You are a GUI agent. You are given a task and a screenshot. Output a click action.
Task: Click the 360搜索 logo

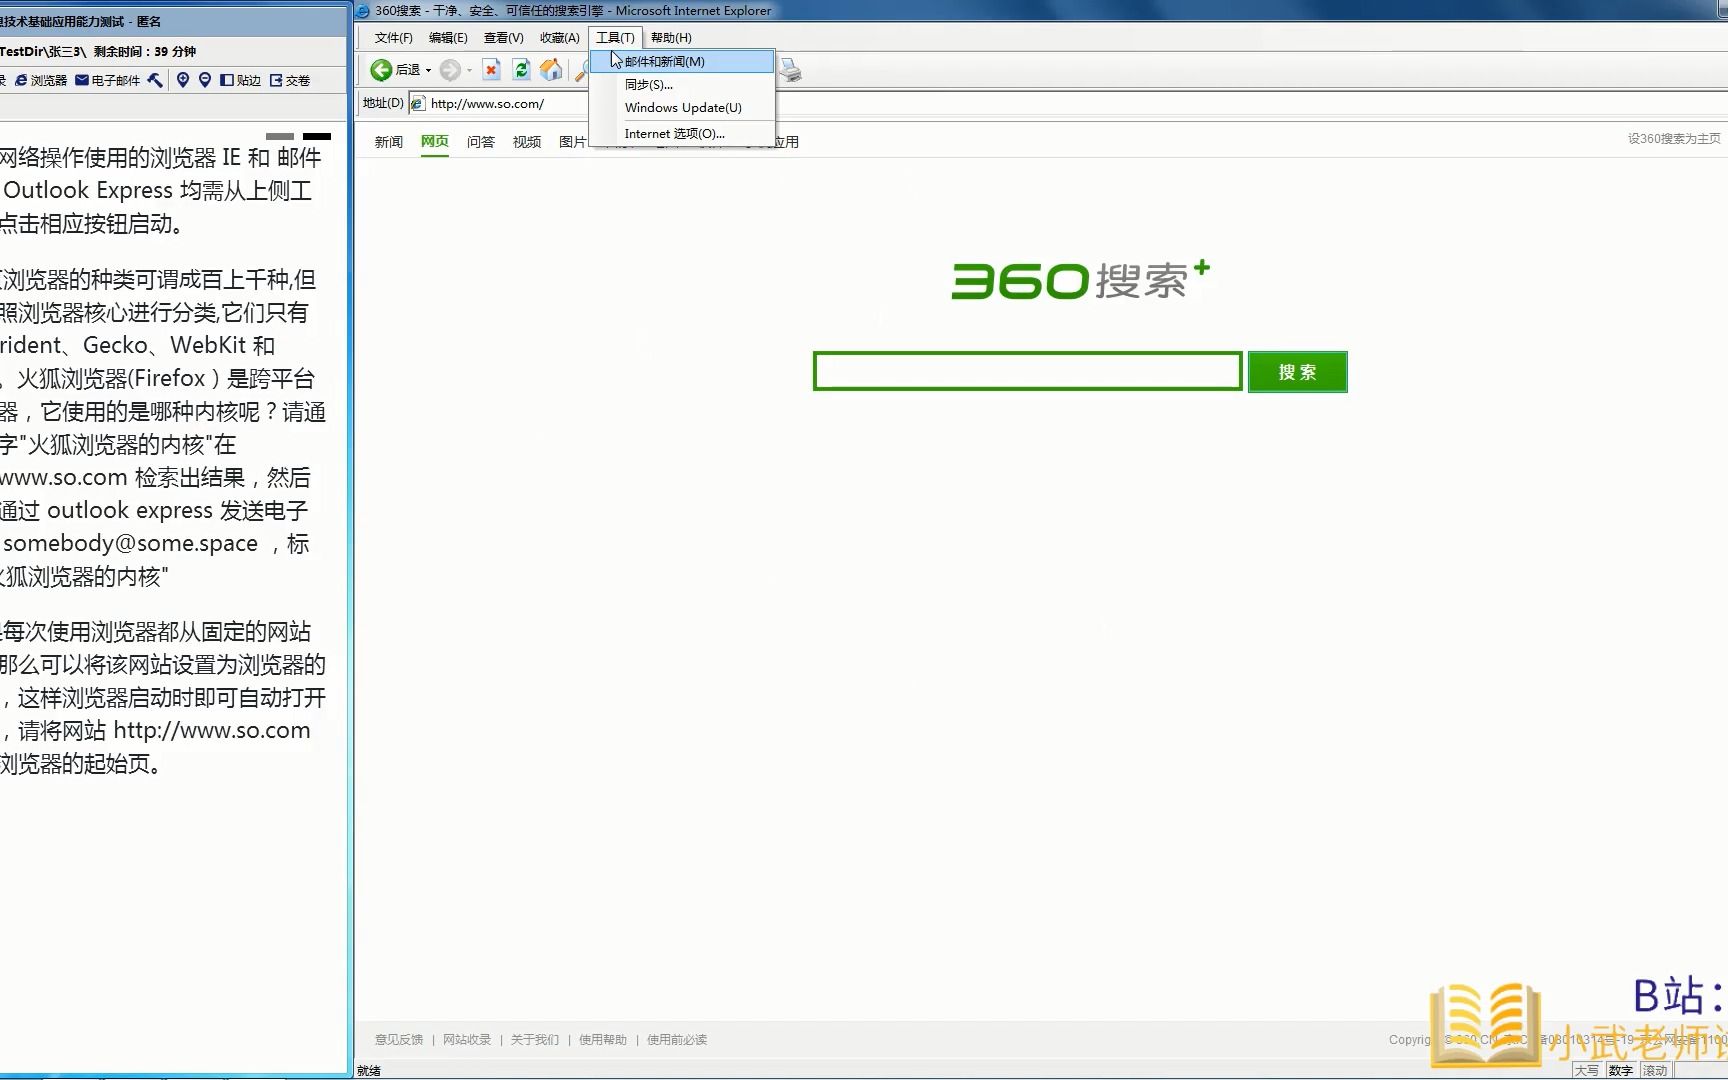[x=1080, y=280]
